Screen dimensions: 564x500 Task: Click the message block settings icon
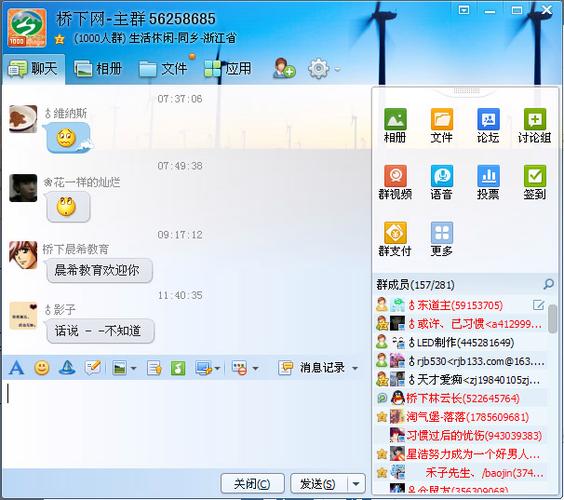pos(240,368)
